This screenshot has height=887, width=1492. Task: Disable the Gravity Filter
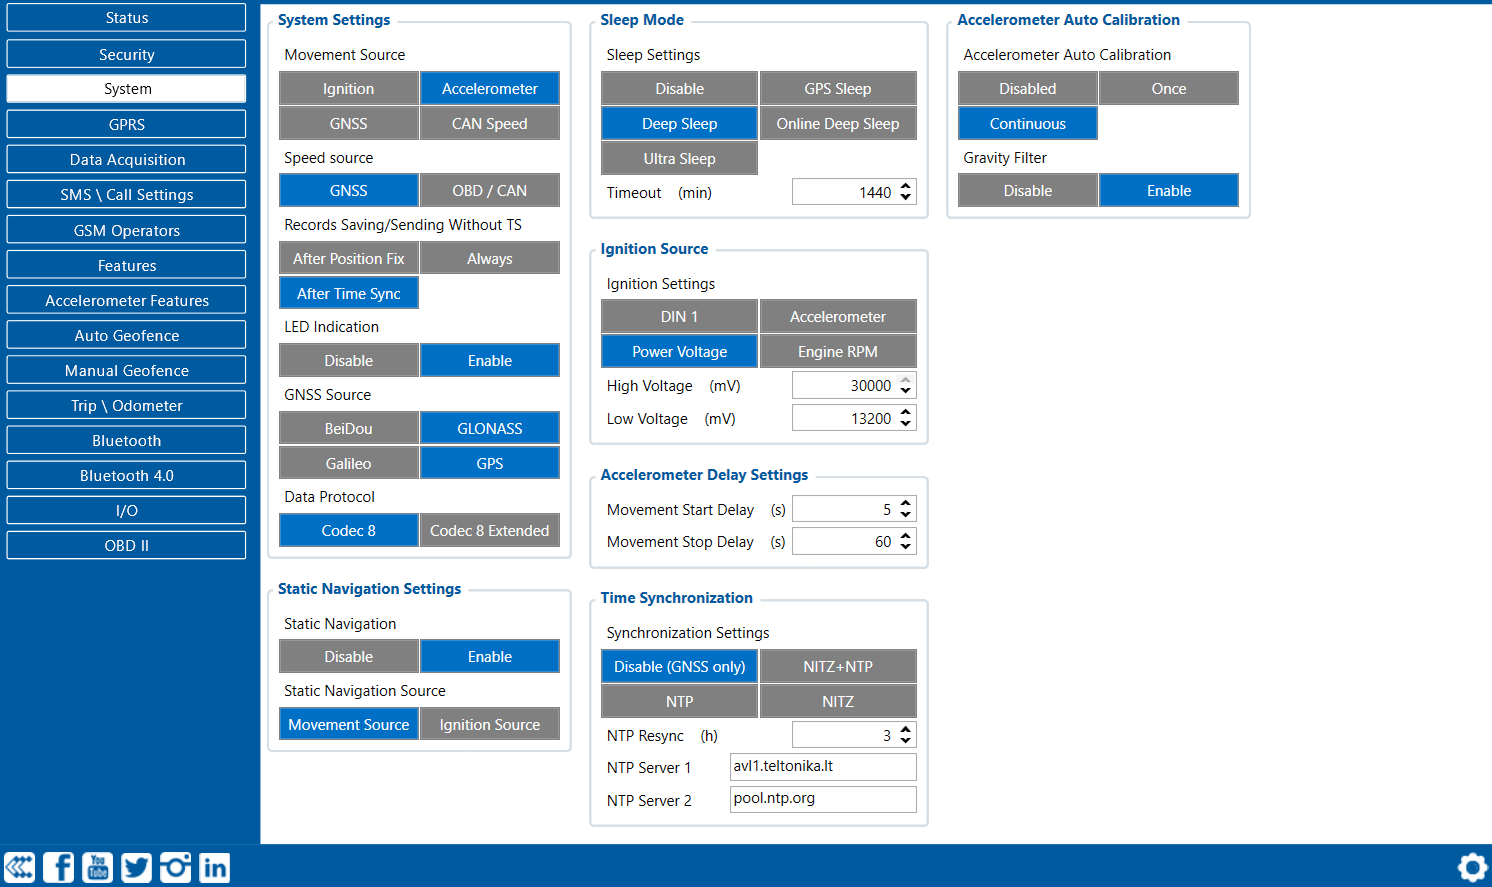pyautogui.click(x=1027, y=191)
